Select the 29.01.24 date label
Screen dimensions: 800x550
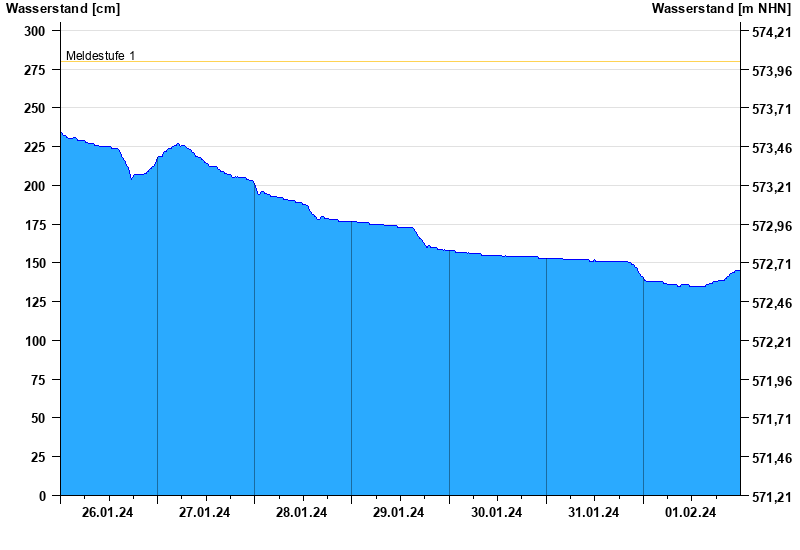[398, 512]
